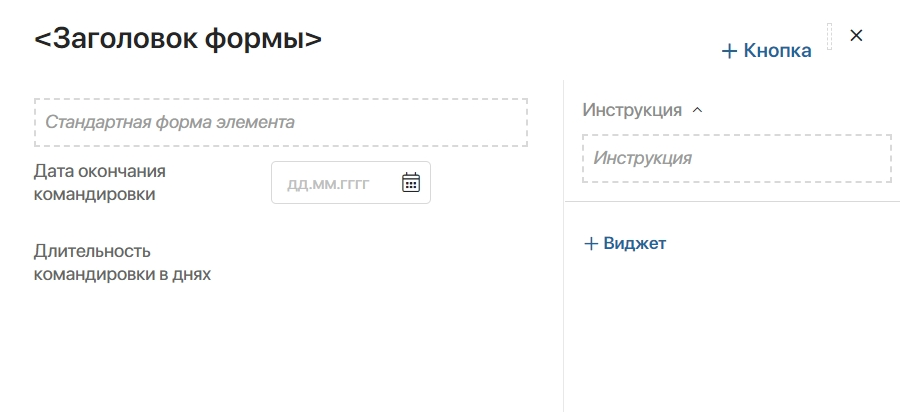Click the plus icon beside Кнопка
Viewport: 900px width, 412px height.
(729, 51)
